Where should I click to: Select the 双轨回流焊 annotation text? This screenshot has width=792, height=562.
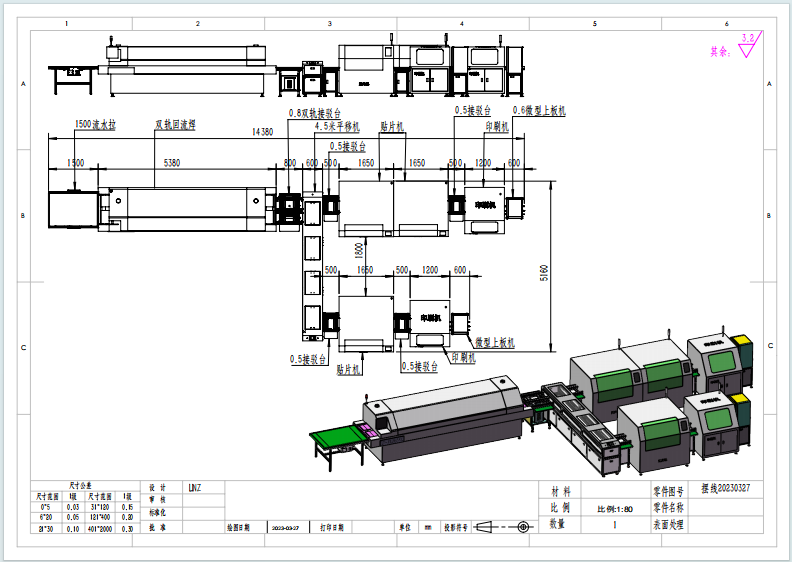click(x=174, y=125)
